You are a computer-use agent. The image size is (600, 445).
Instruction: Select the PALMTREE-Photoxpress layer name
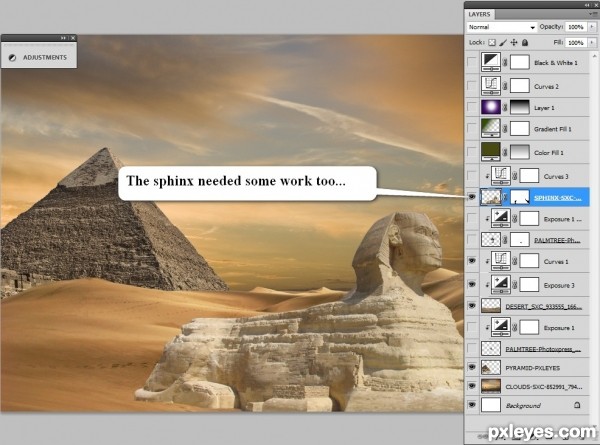[x=543, y=349]
